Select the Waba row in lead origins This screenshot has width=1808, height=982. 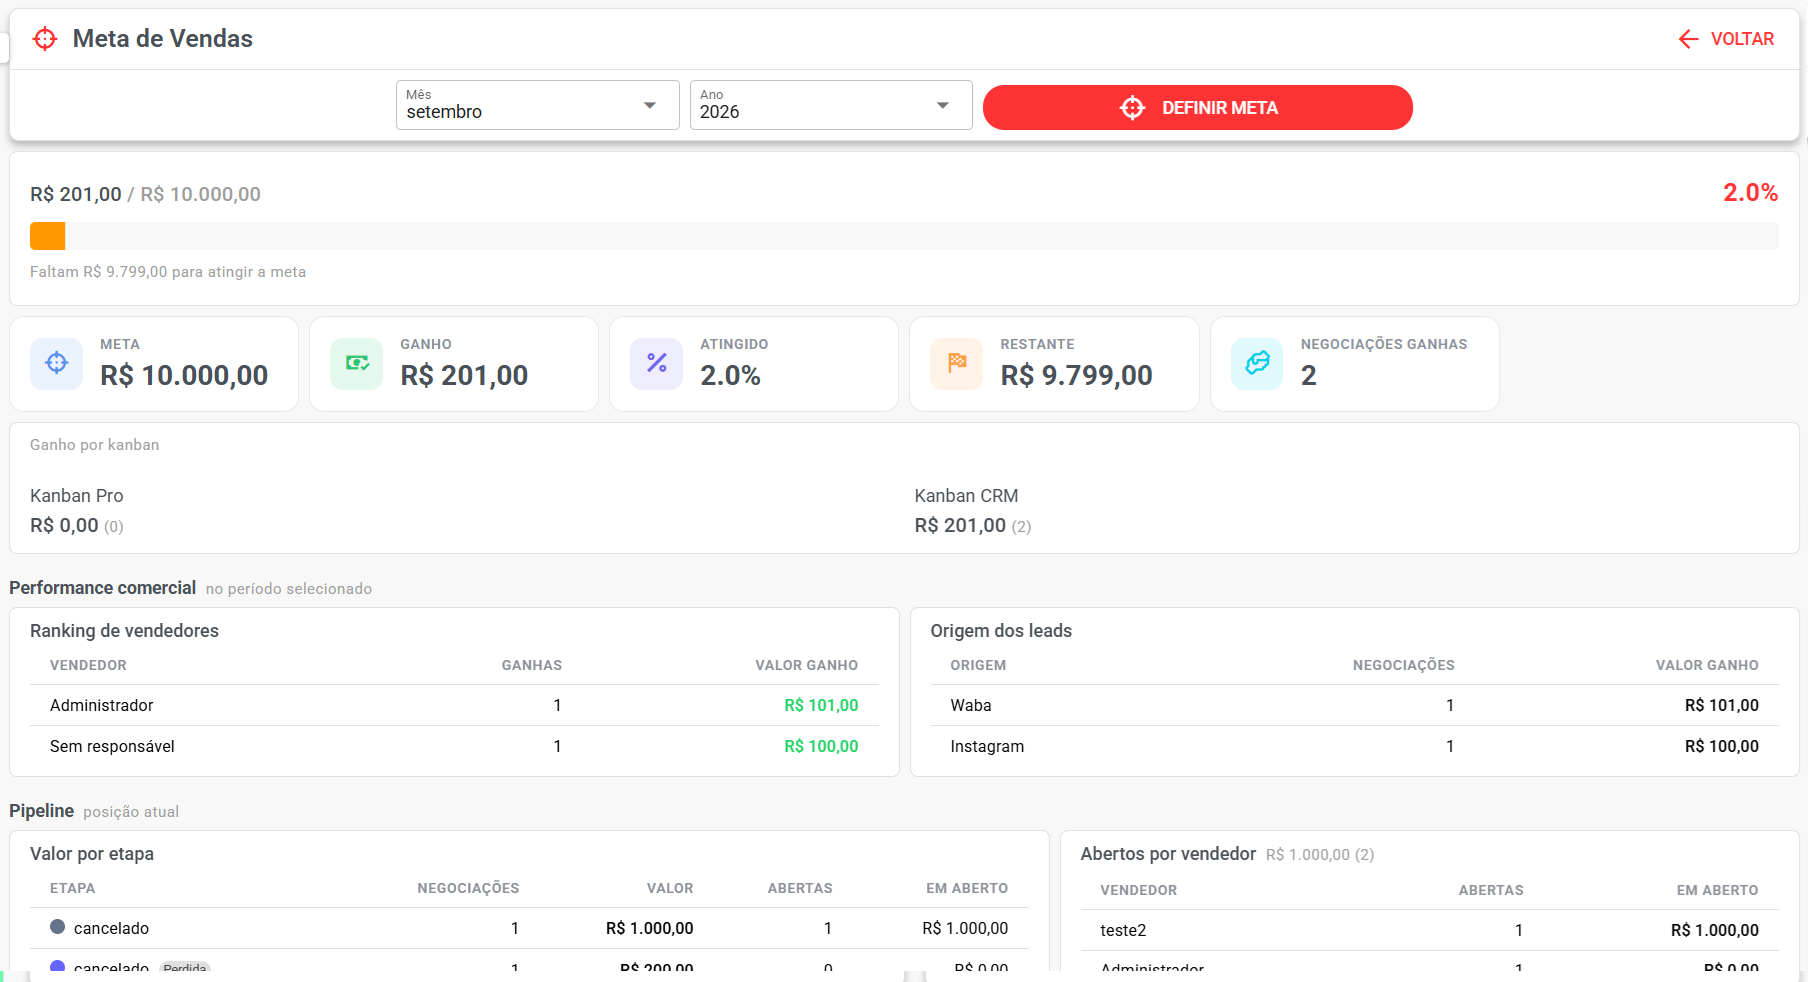tap(1354, 705)
